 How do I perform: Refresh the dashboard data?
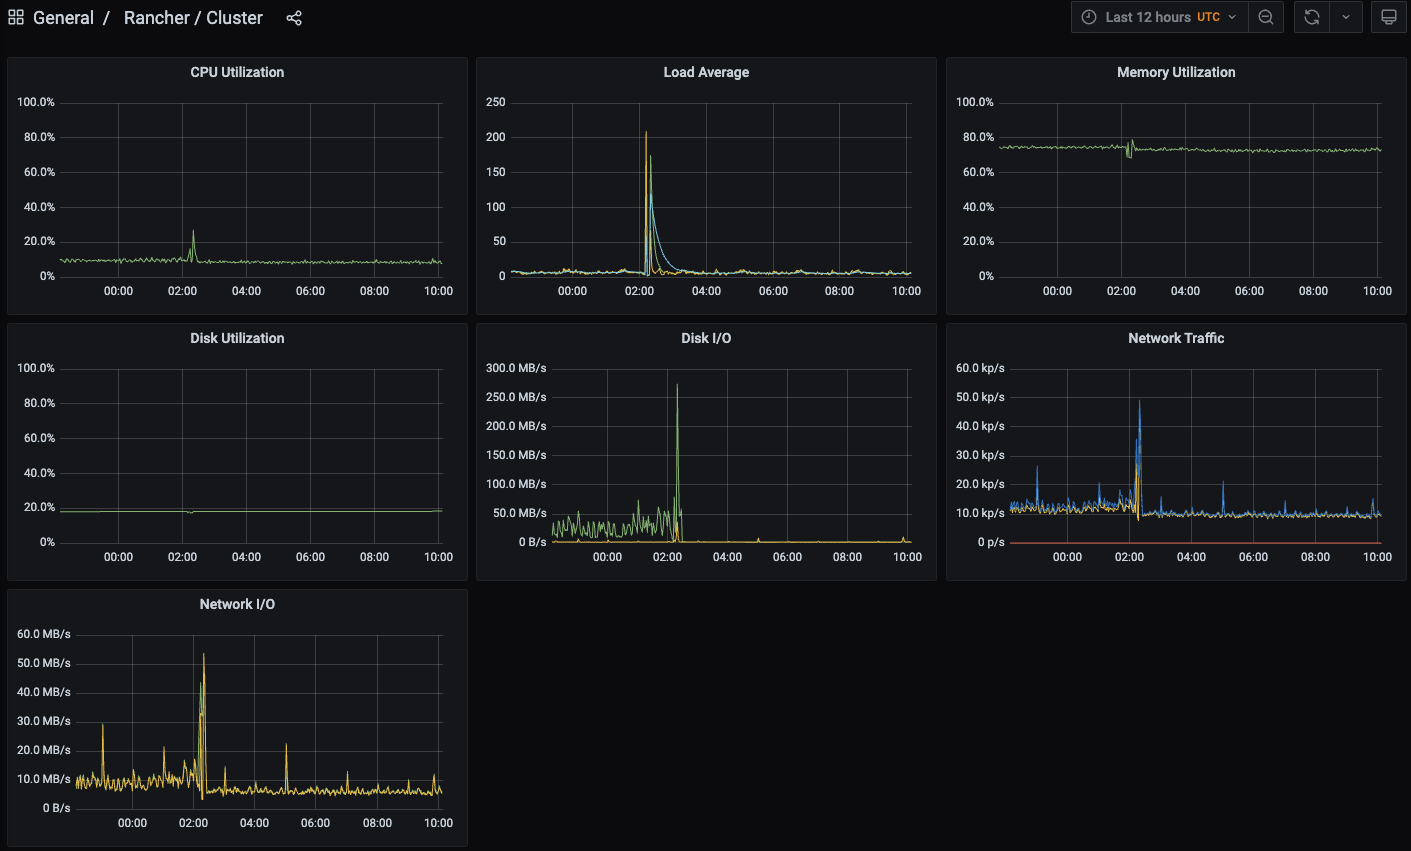[1311, 17]
